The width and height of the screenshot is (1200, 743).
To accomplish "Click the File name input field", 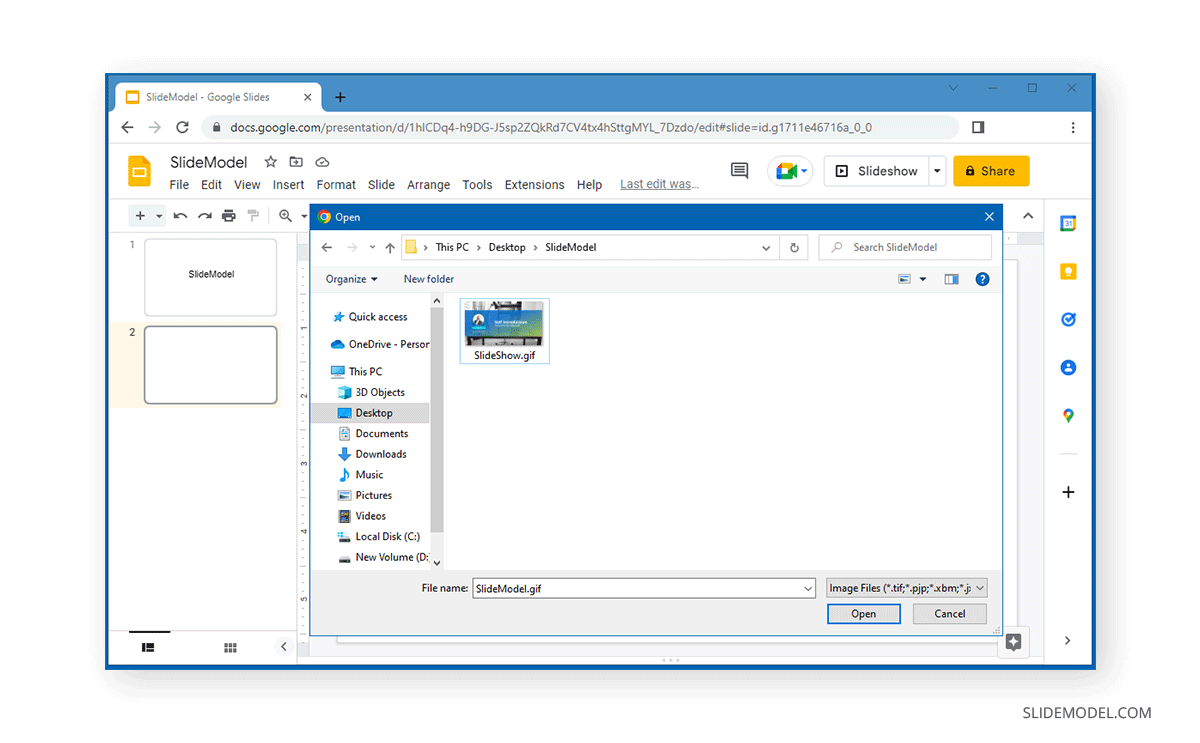I will [644, 589].
